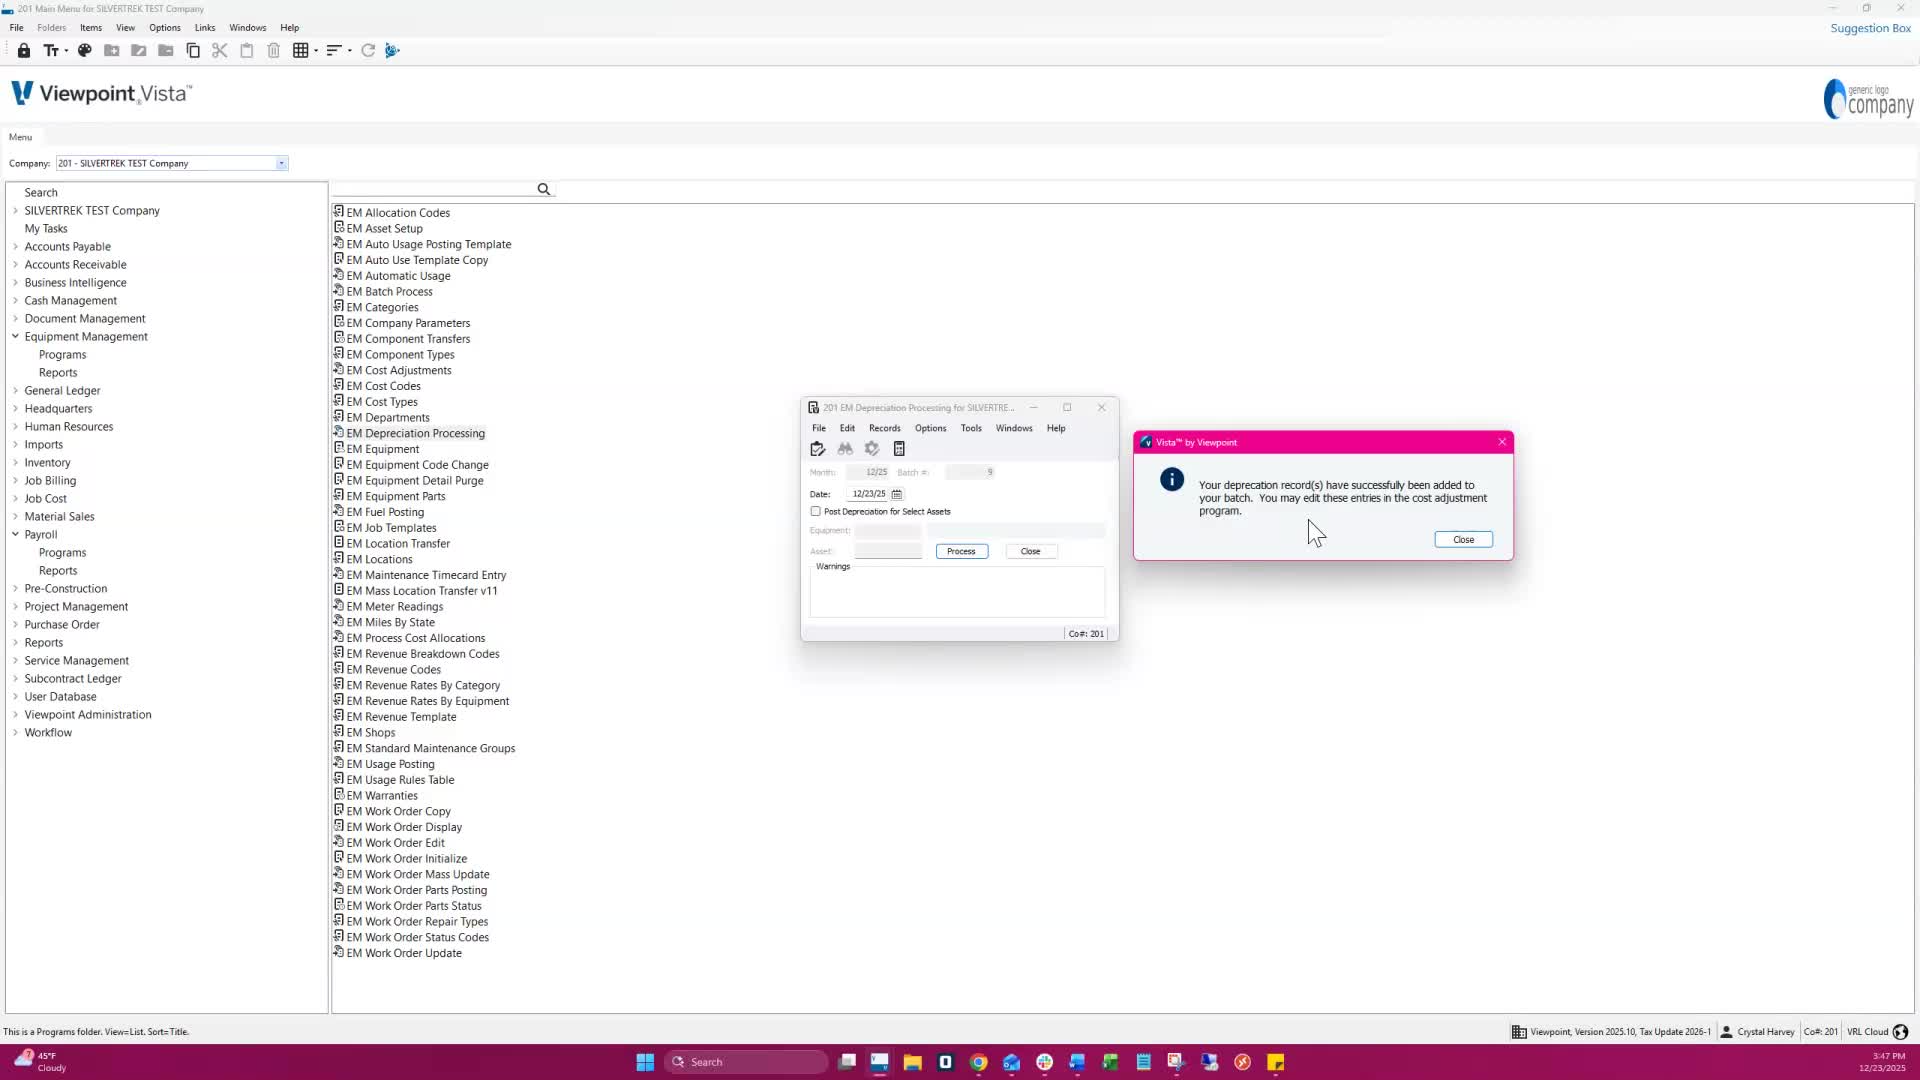
Task: Open the grid view toolbar icon
Action: (300, 51)
